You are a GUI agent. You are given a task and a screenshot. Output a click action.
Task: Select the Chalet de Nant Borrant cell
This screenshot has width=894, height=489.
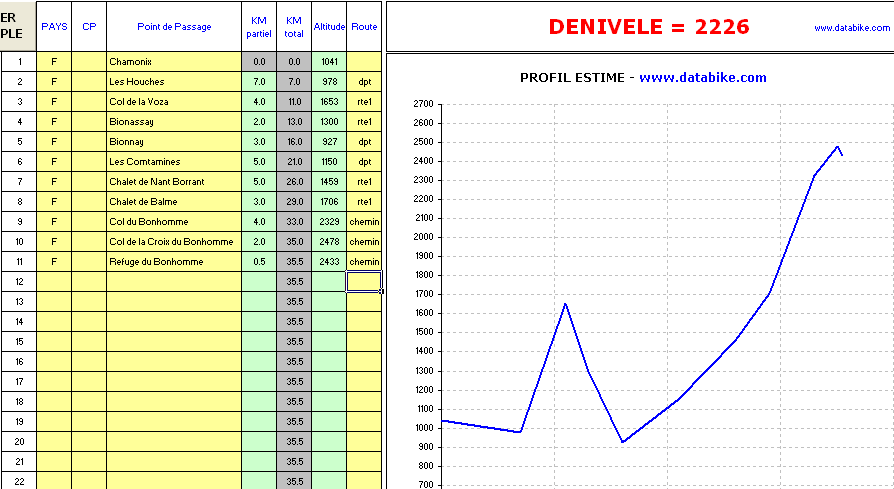174,182
